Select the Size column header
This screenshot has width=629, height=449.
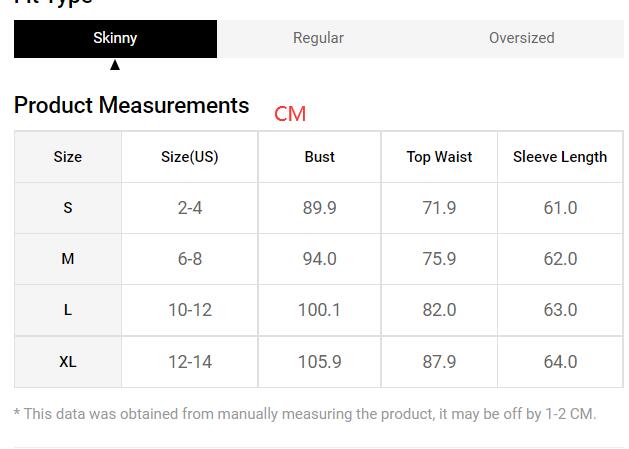tap(68, 156)
